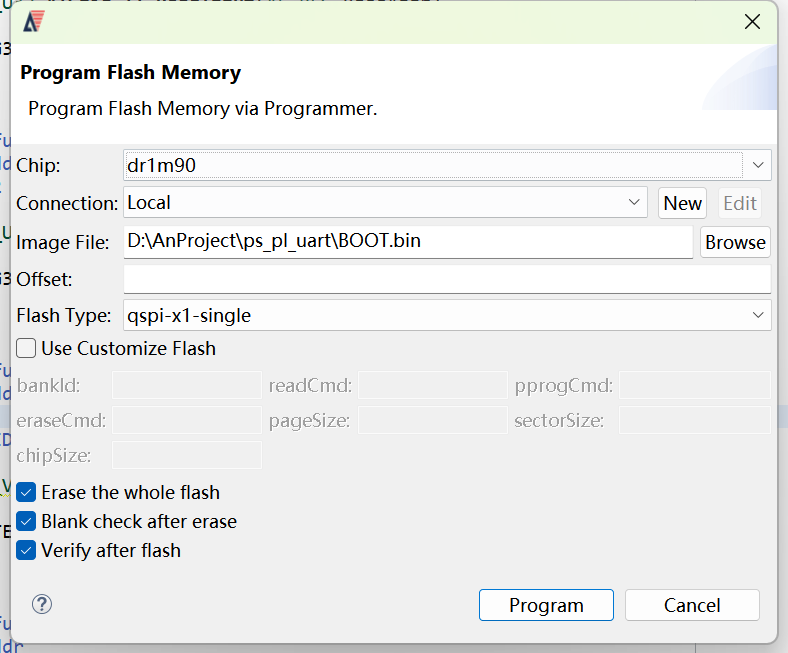Viewport: 788px width, 653px height.
Task: Browse for an image file
Action: (735, 242)
